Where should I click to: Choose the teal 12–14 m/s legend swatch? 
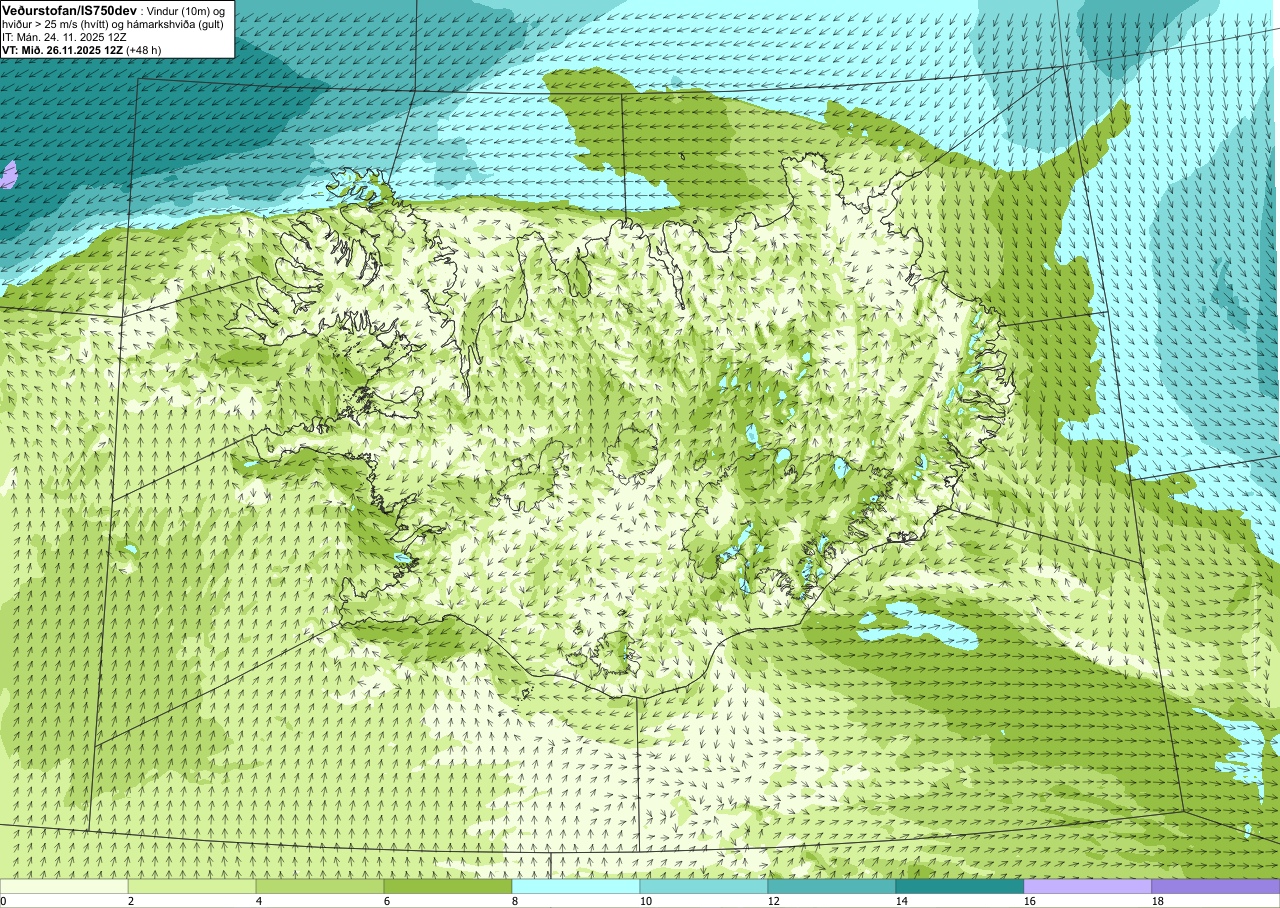[832, 886]
